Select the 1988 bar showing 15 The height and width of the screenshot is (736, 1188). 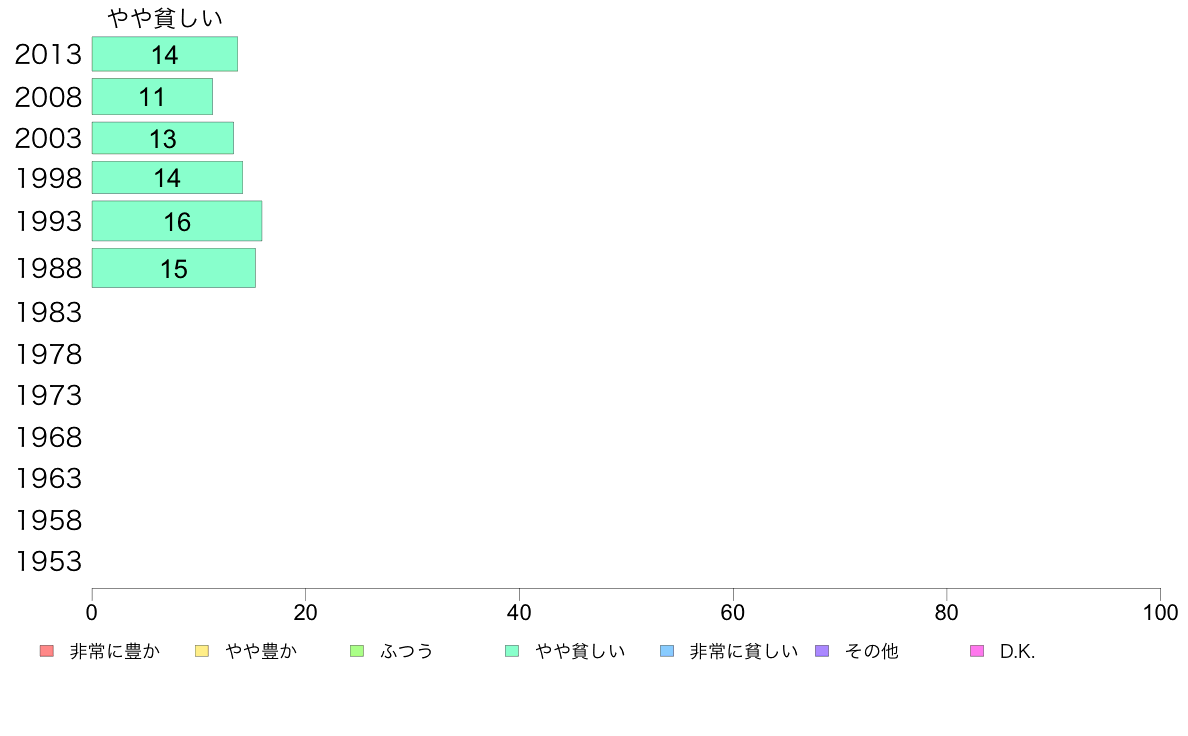[174, 268]
